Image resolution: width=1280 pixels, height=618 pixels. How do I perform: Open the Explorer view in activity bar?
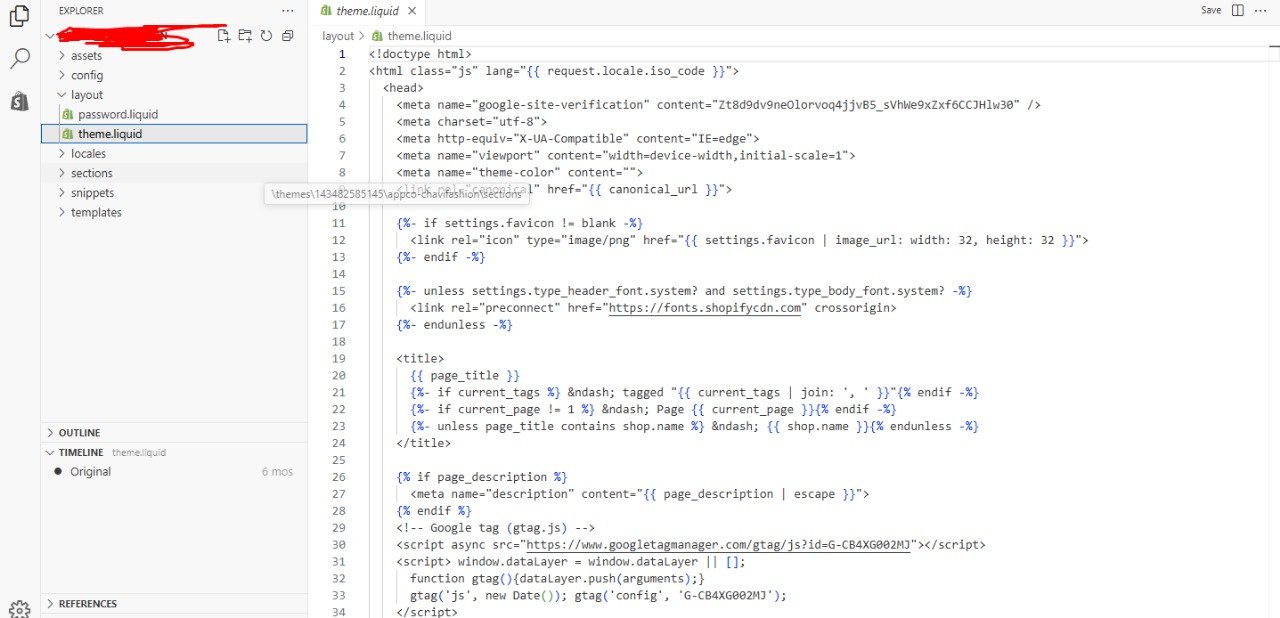[x=18, y=16]
